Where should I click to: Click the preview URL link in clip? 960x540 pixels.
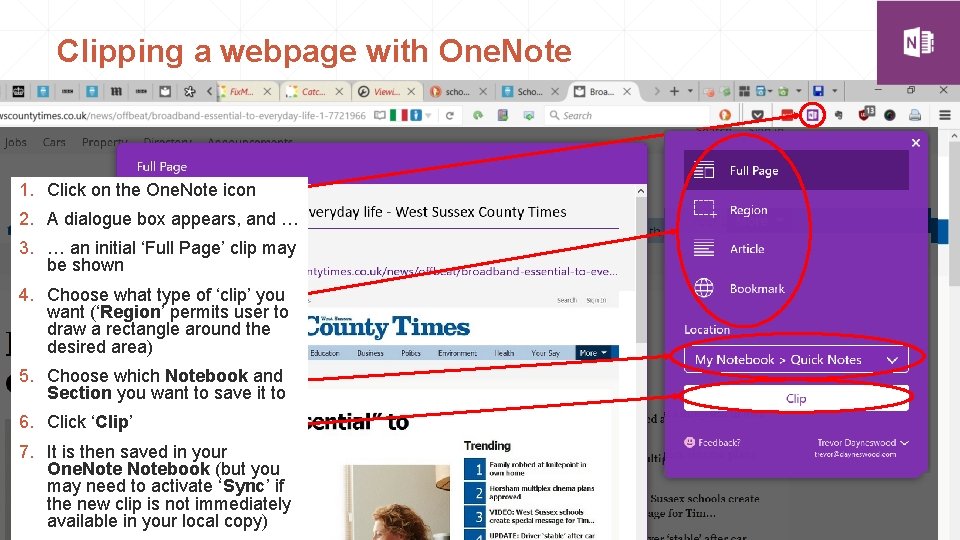[463, 271]
